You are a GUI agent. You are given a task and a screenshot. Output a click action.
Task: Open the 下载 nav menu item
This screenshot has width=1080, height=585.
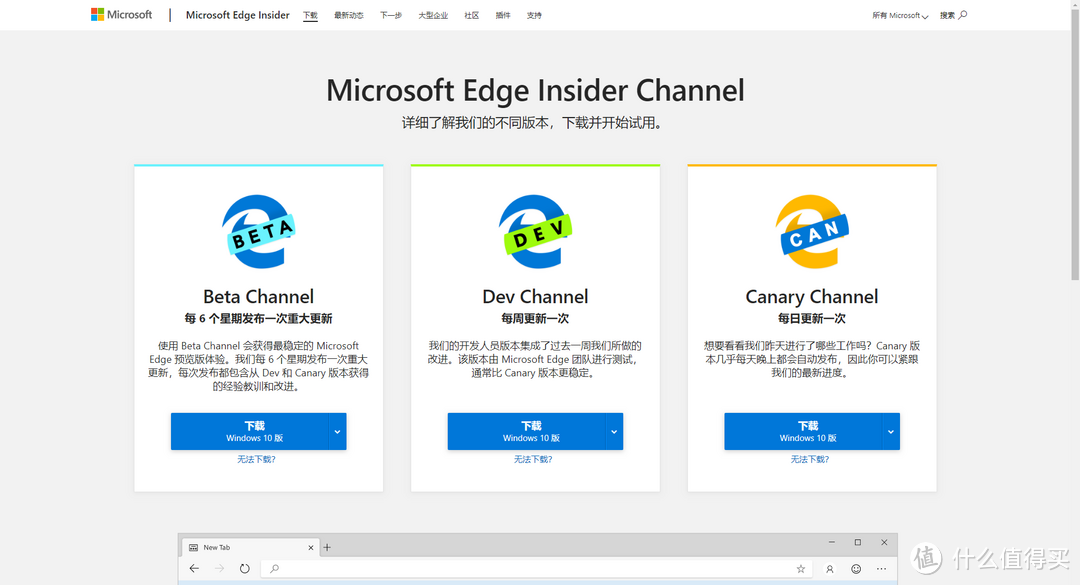[311, 15]
